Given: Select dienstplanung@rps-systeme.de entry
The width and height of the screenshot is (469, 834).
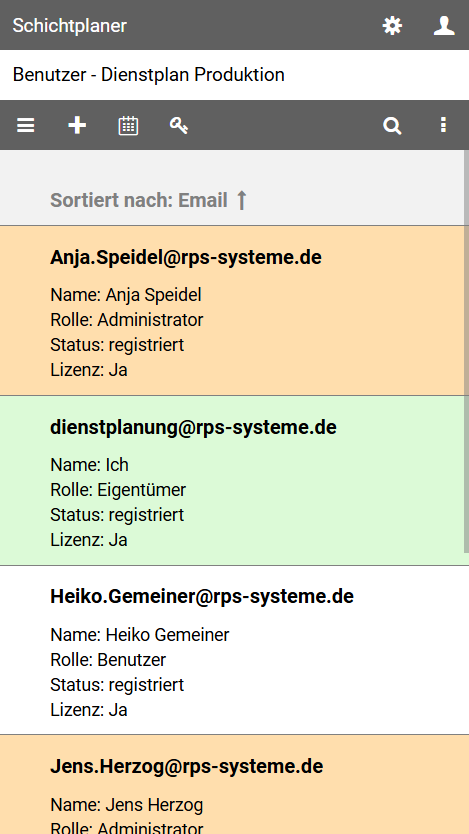Looking at the screenshot, I should (232, 480).
